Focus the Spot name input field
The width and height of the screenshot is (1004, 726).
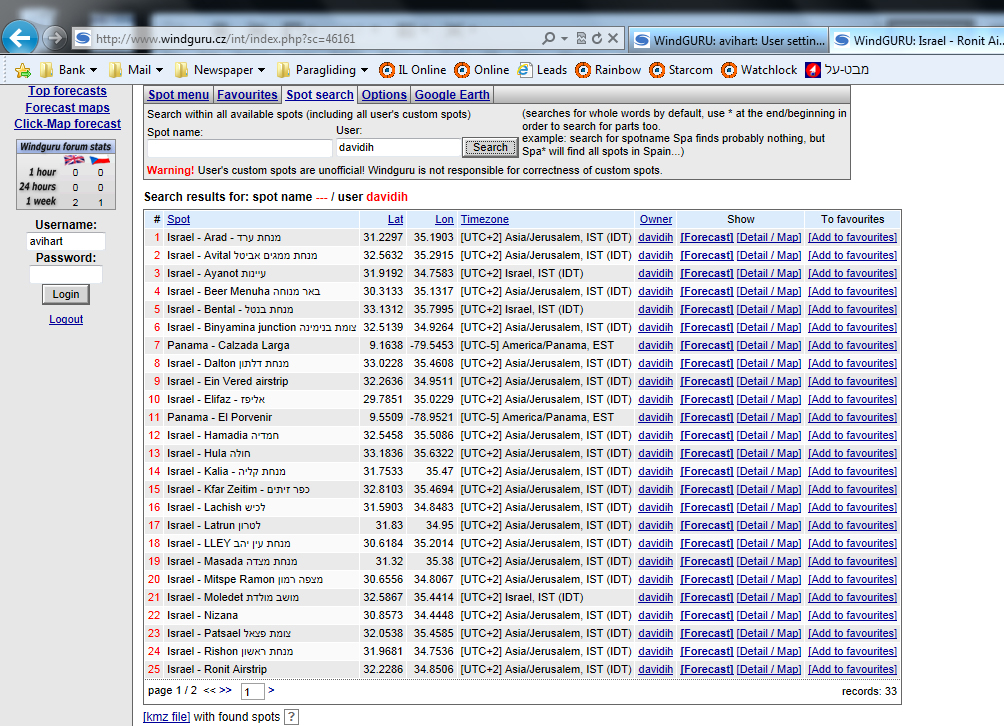(239, 148)
